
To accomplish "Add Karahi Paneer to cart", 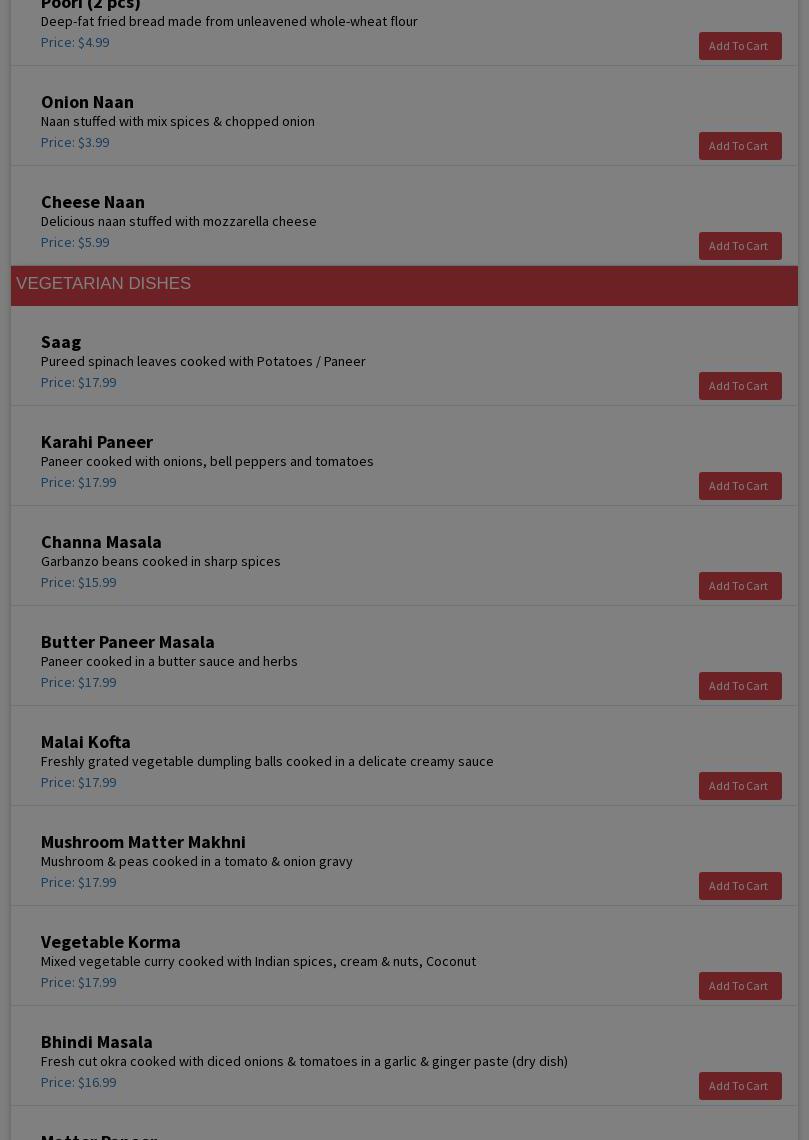I will [x=739, y=486].
